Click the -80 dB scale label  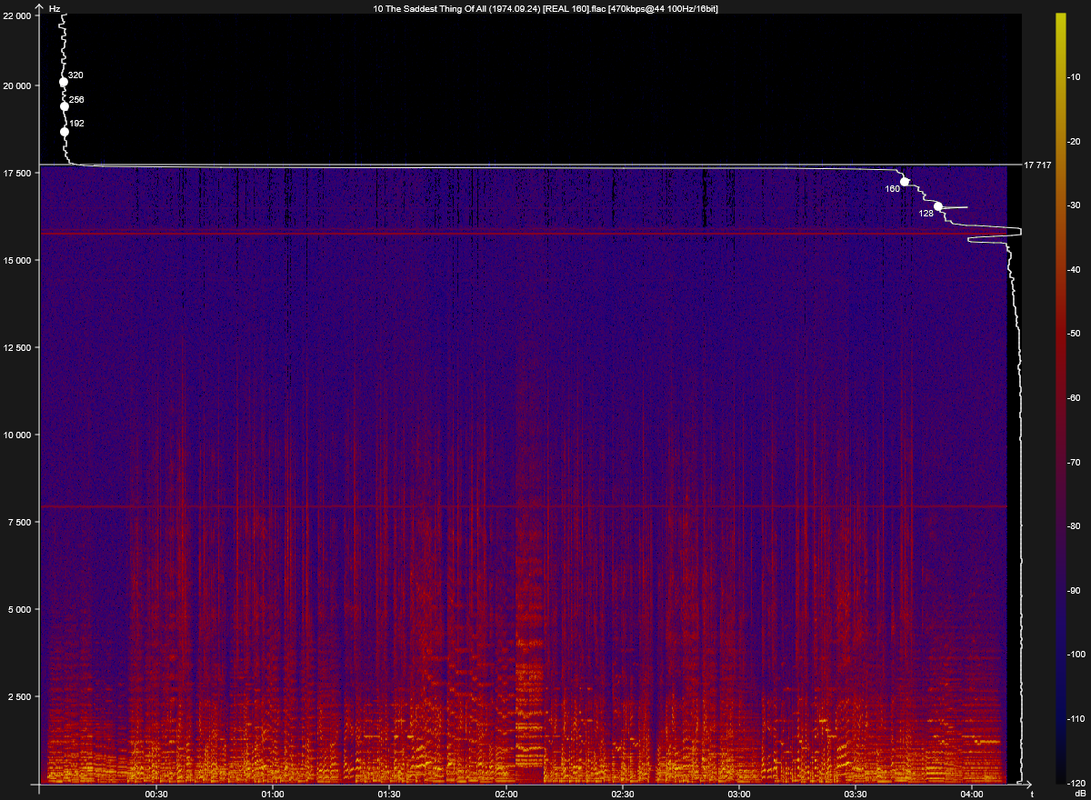coord(1074,527)
